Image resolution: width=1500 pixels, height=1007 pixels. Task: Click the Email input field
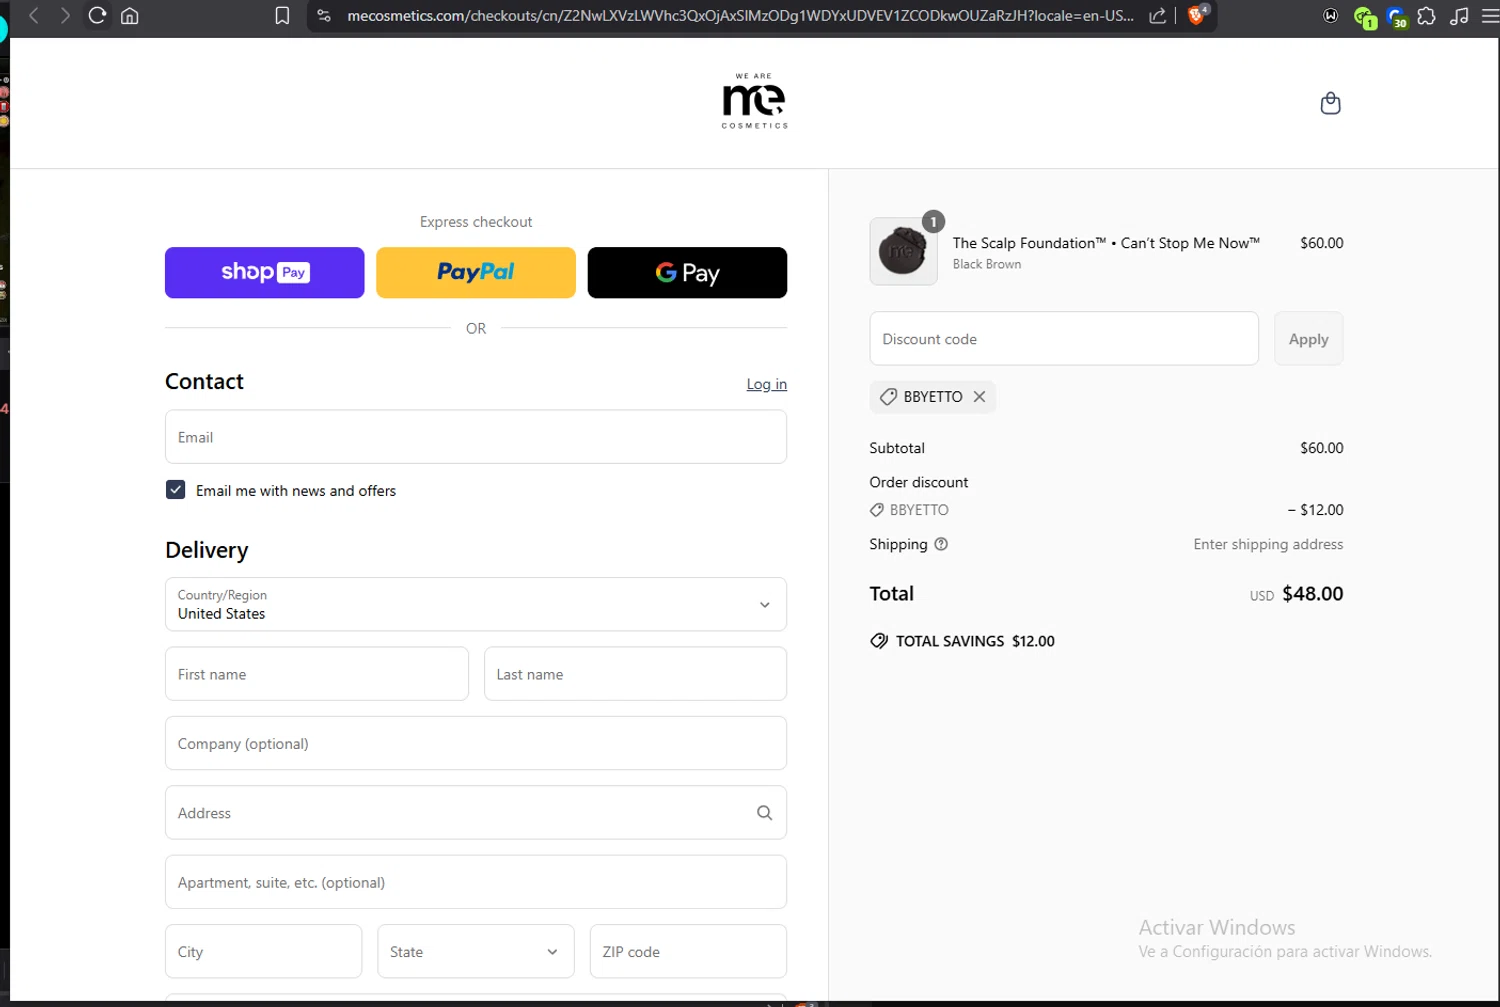tap(476, 437)
